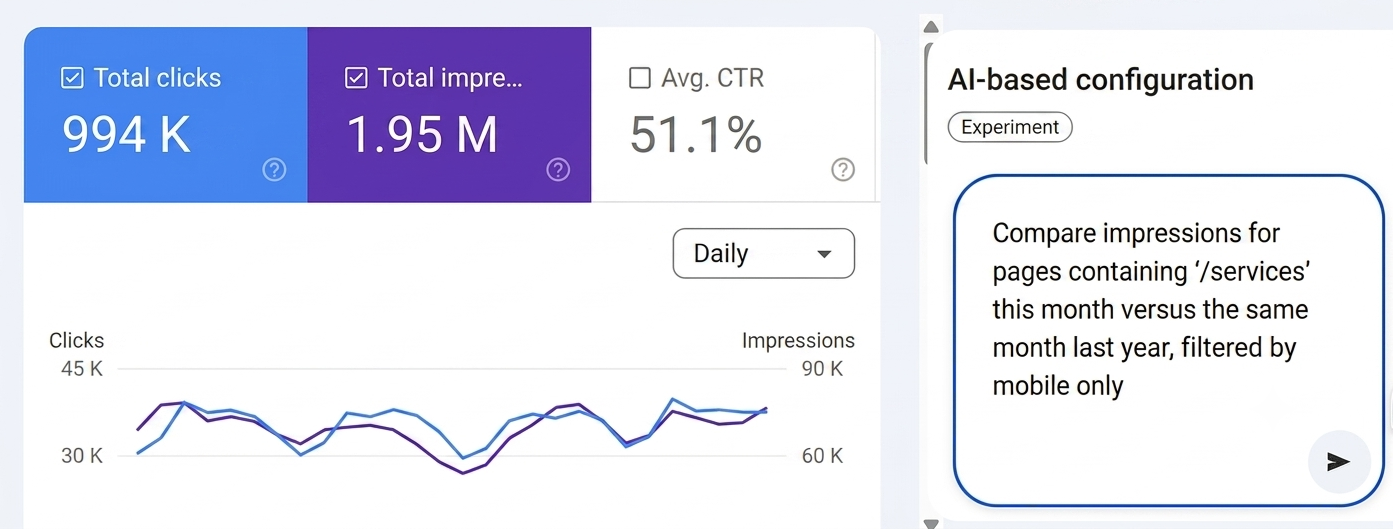1393x529 pixels.
Task: Click the side panel scrollbar thumb
Action: pos(927,102)
